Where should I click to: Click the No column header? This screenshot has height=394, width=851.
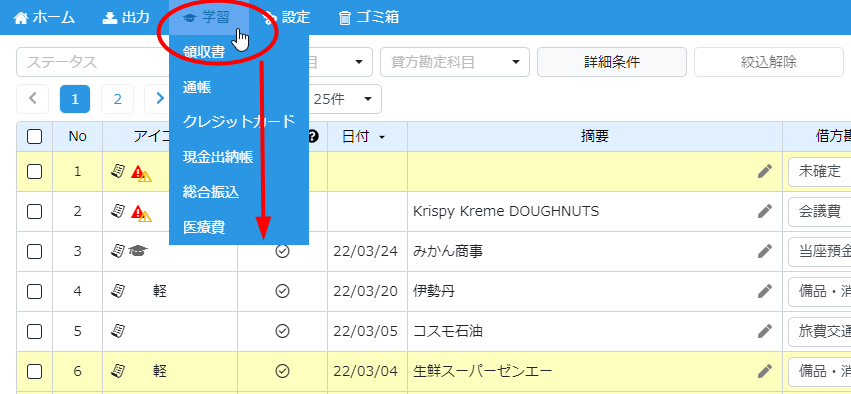click(78, 137)
